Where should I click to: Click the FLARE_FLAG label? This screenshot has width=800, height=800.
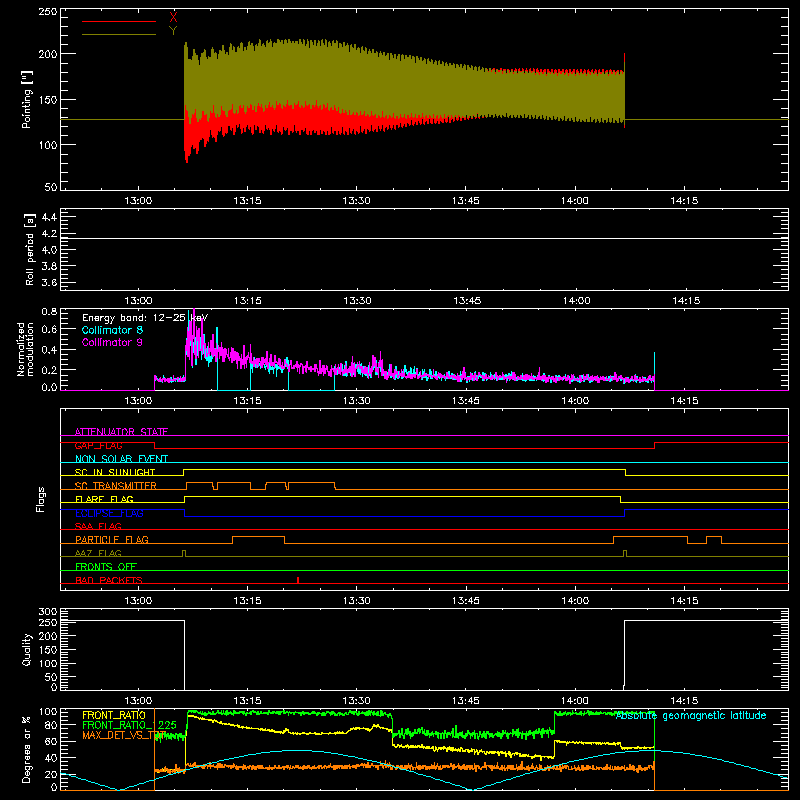coord(104,499)
